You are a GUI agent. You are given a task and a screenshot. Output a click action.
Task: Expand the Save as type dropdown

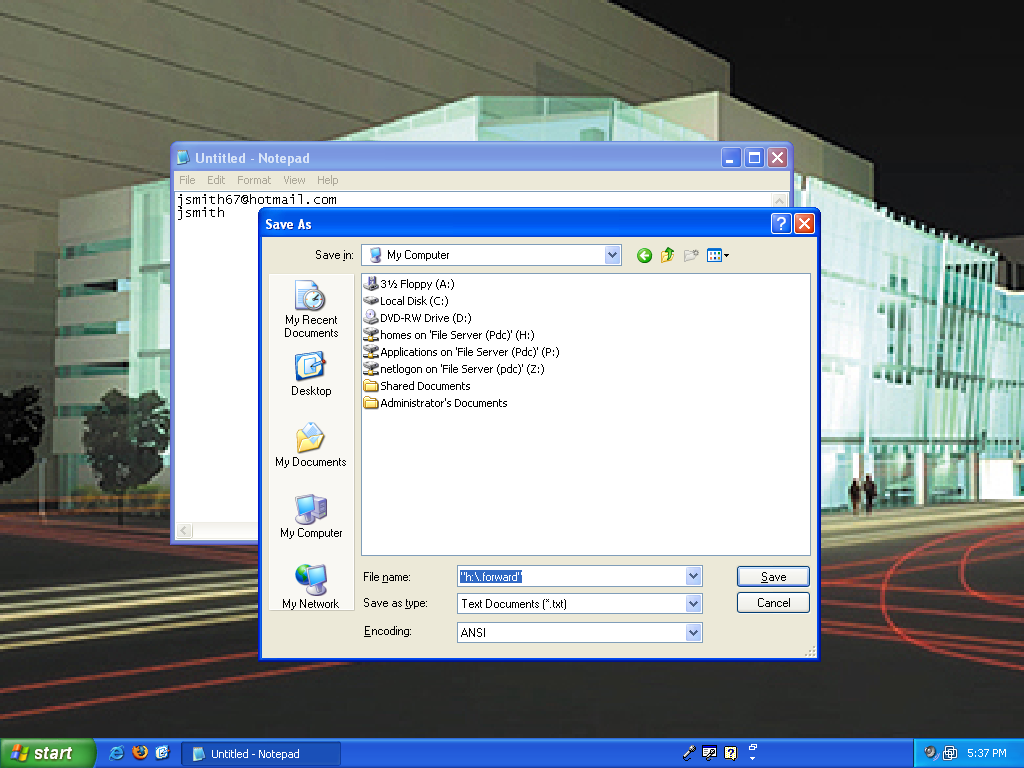(x=694, y=603)
